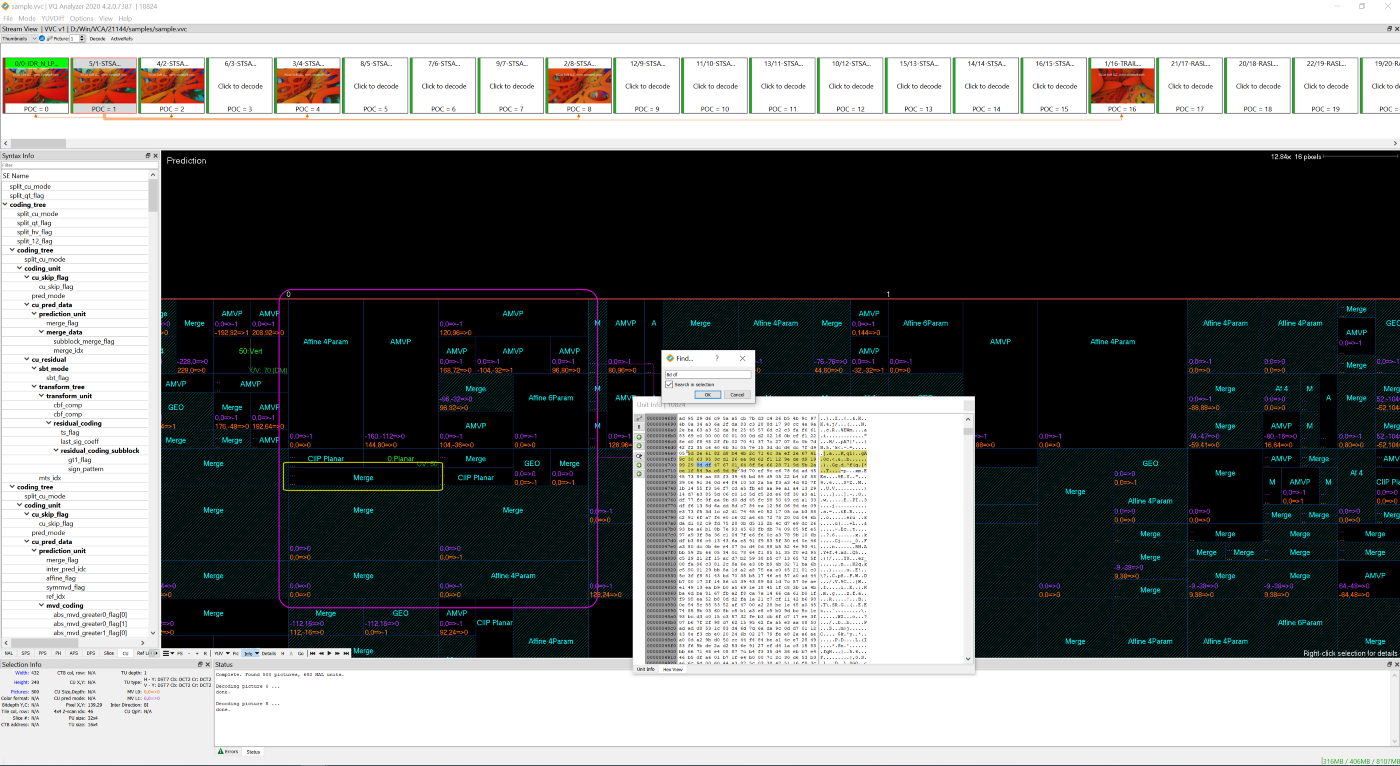Step back one picture
Viewport: 1400px width, 766px height.
(321, 653)
